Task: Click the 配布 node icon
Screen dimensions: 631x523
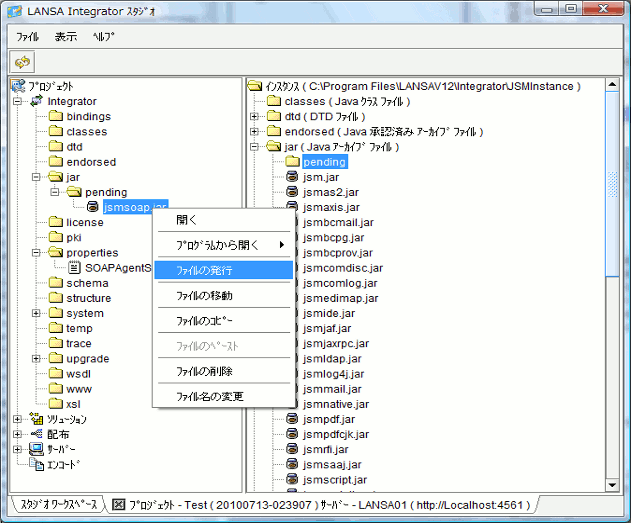Action: coord(36,434)
